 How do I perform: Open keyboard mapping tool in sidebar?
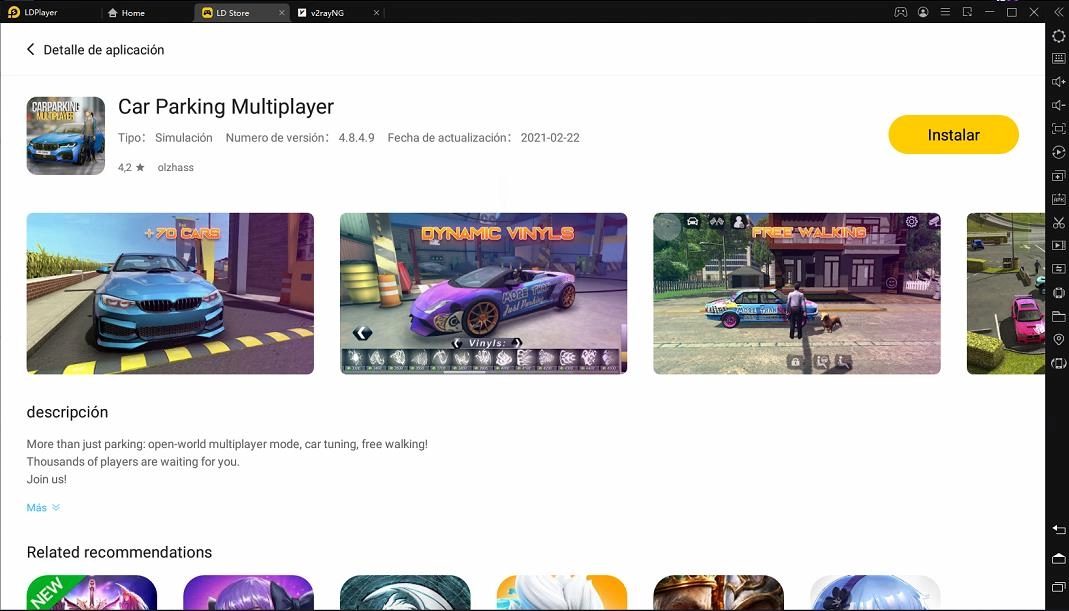click(1059, 59)
